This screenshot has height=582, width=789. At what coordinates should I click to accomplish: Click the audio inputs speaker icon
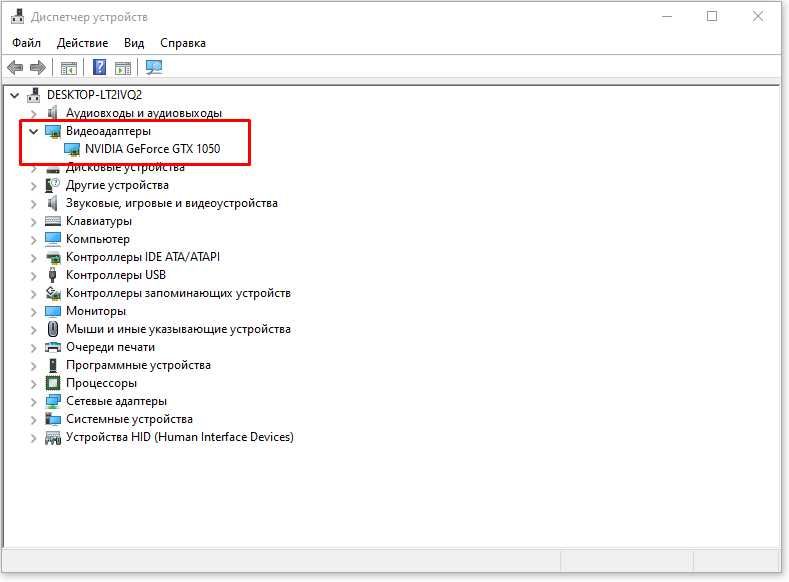click(x=52, y=113)
